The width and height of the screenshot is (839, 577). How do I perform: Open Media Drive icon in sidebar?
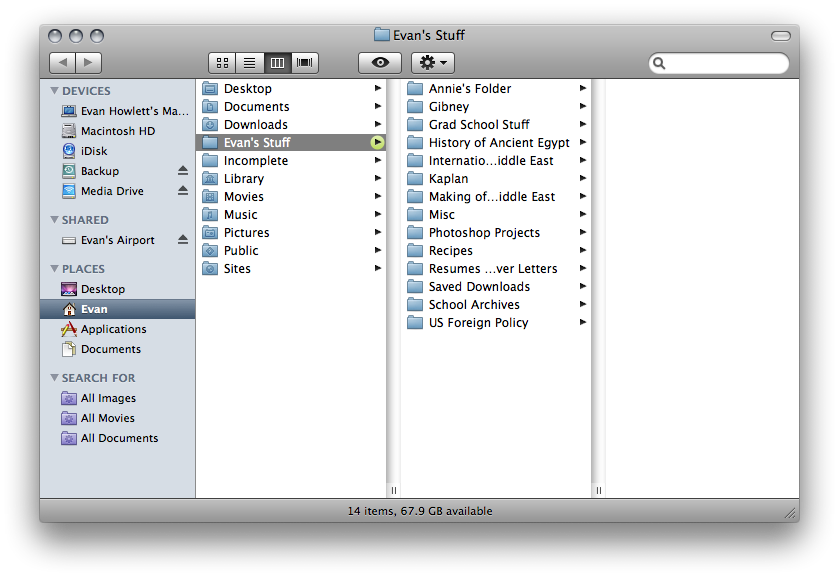[x=69, y=191]
